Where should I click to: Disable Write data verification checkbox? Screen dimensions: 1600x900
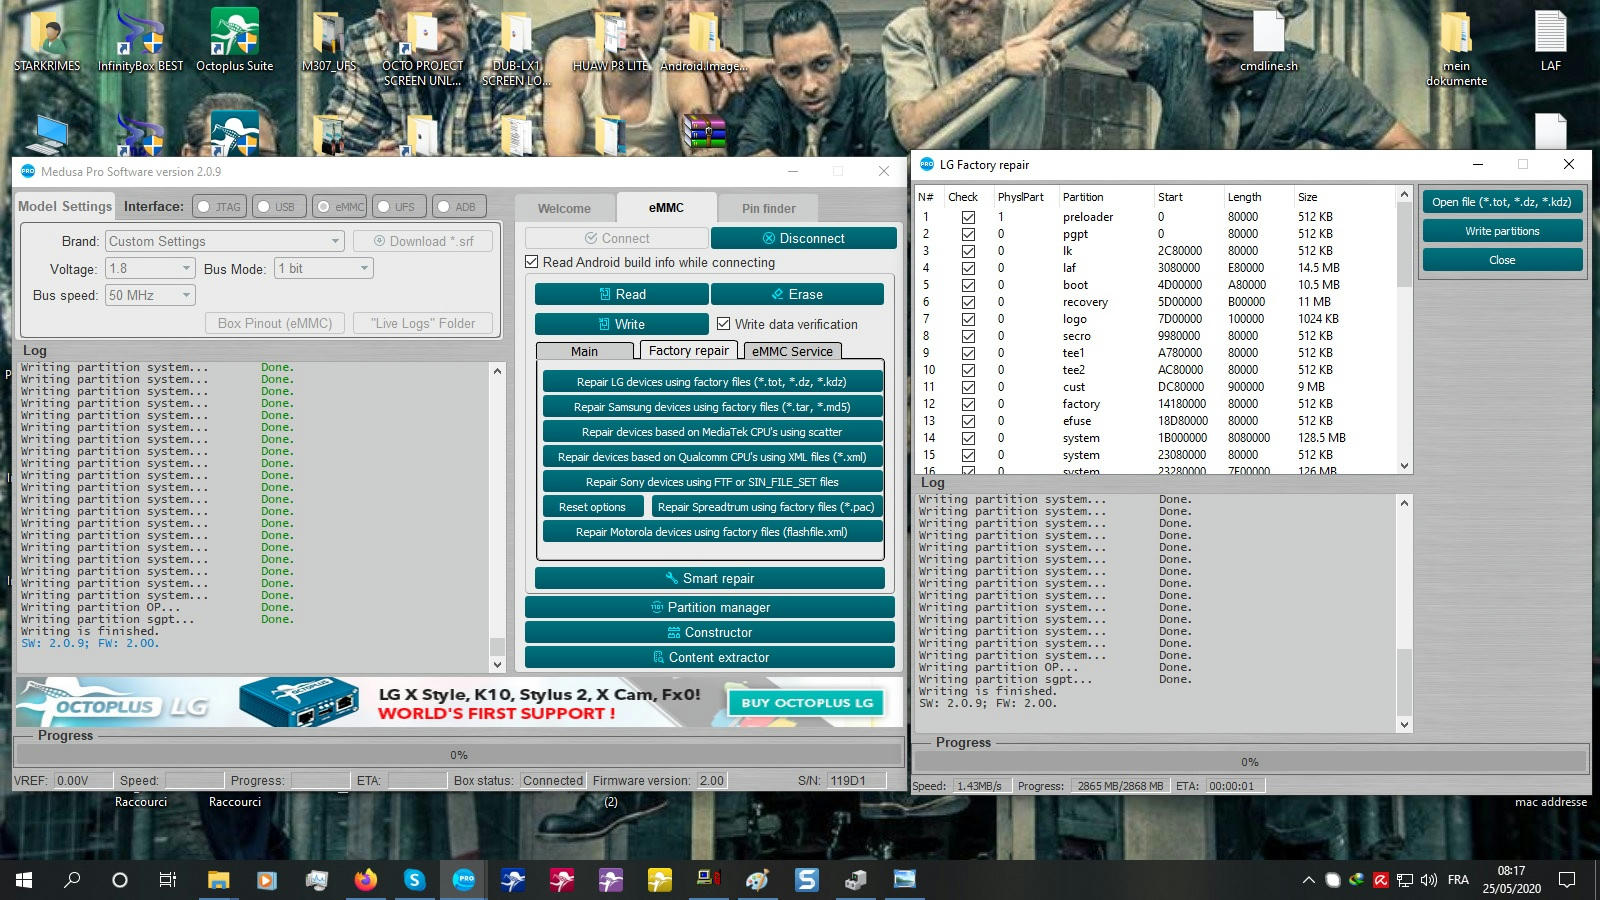(x=724, y=324)
